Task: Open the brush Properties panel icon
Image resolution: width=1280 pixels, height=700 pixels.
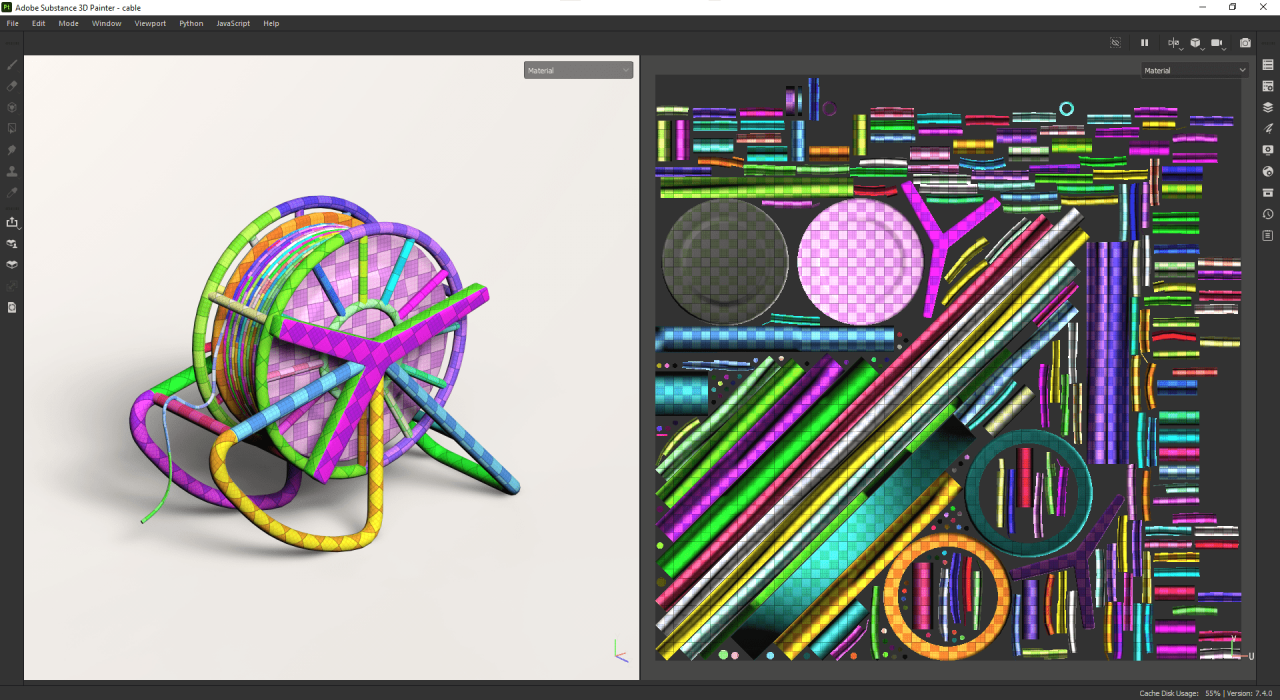Action: [x=1268, y=128]
